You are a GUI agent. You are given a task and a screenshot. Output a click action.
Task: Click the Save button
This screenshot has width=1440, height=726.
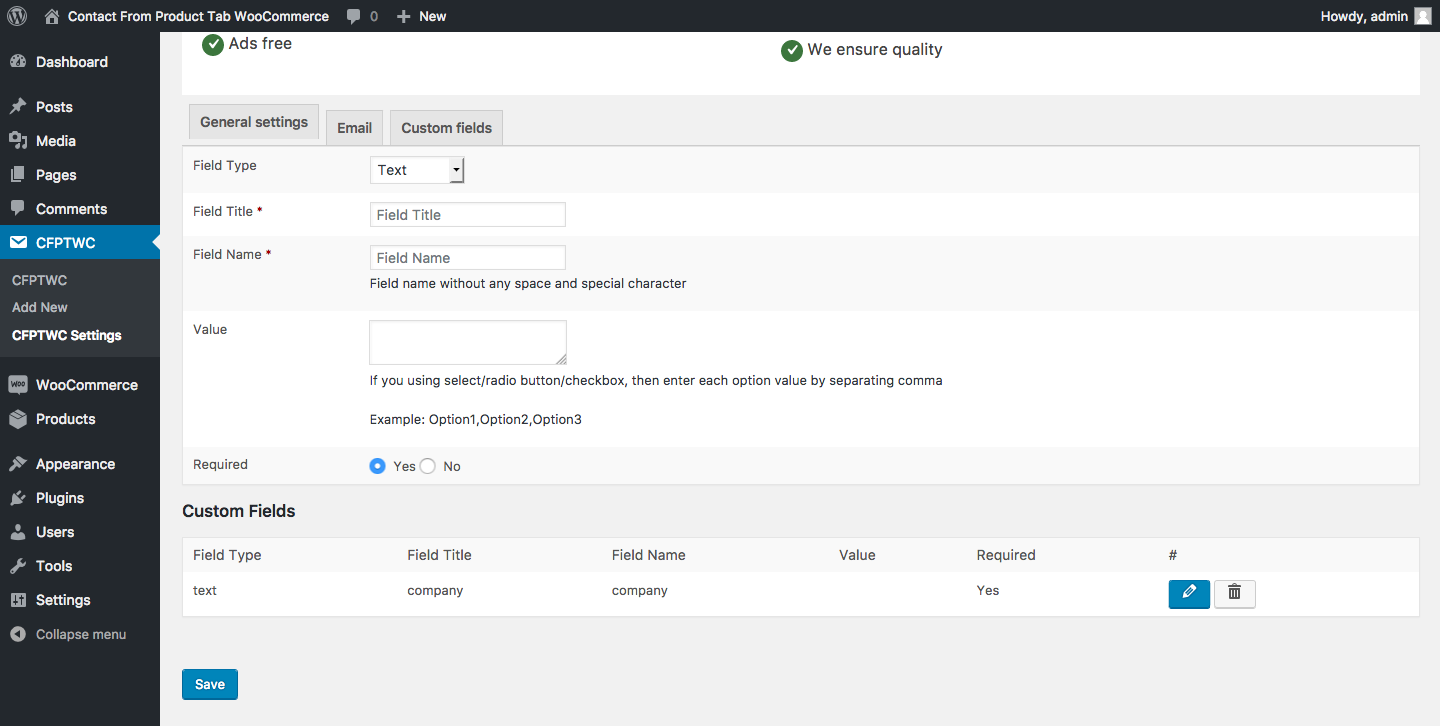click(x=210, y=684)
